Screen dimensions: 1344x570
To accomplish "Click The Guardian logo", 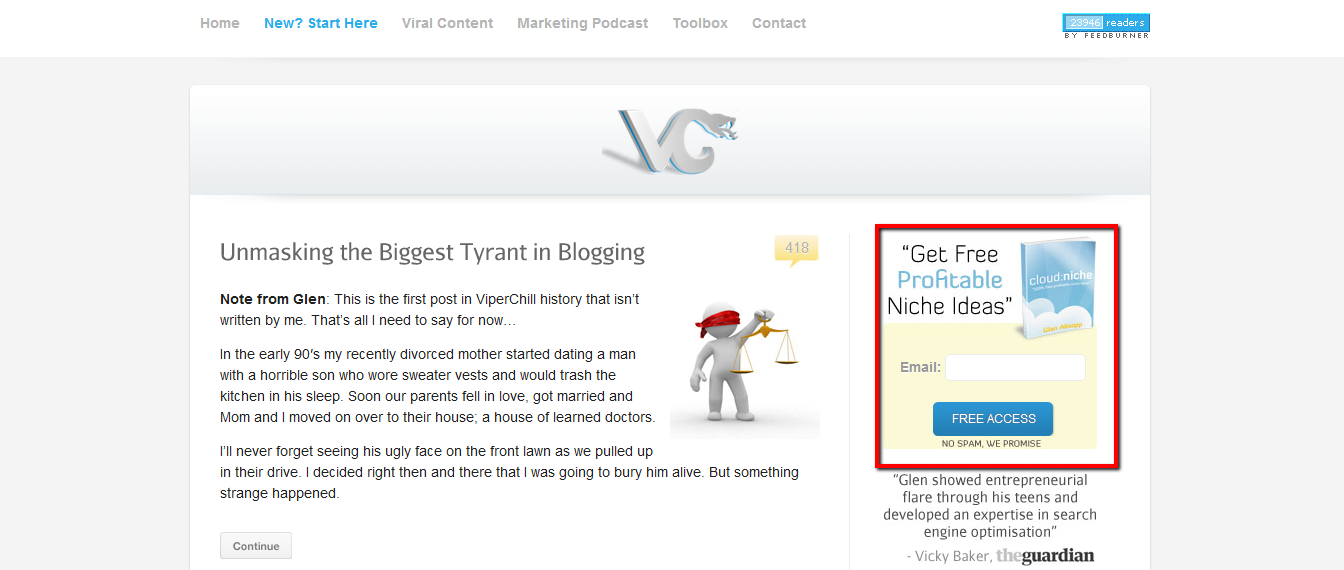I will (x=1045, y=555).
